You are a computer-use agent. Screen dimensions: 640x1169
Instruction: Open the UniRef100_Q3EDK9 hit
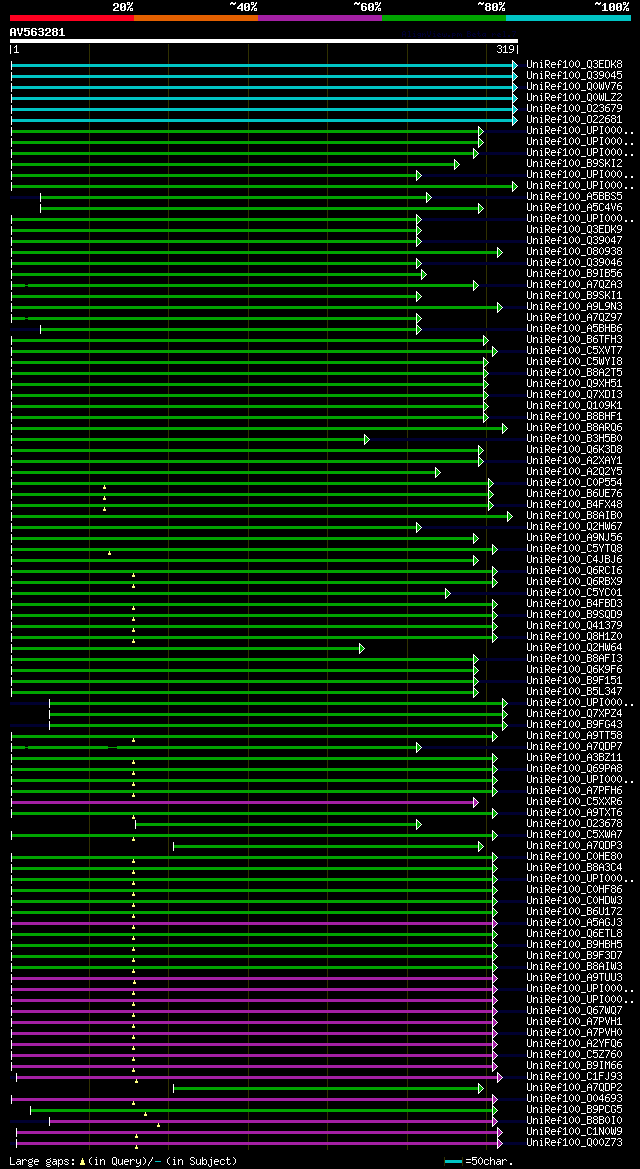tap(574, 230)
